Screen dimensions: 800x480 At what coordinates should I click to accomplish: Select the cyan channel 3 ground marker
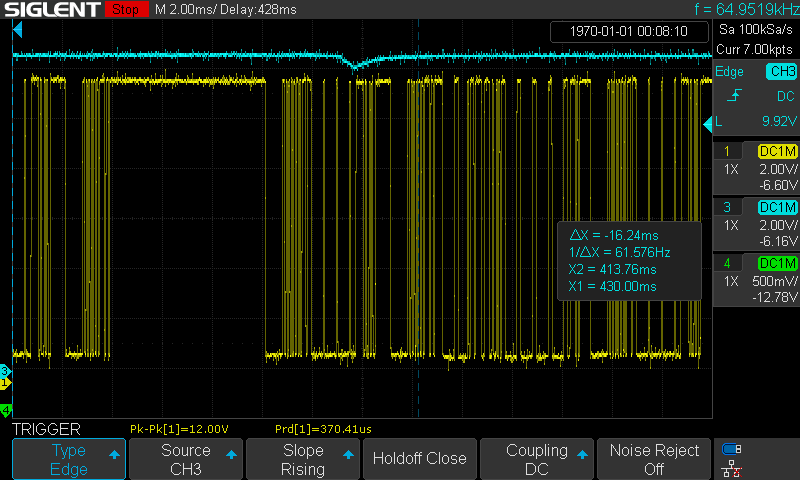point(5,371)
